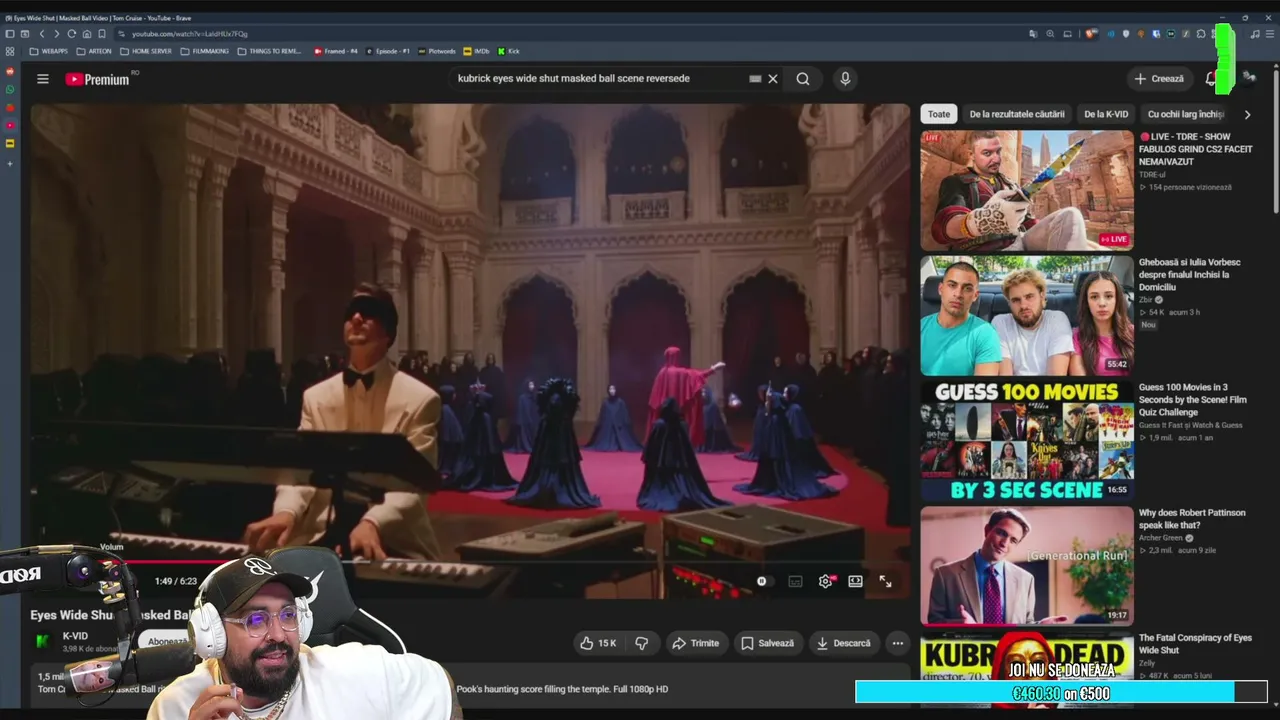Bookmark this page in Brave toolbar
The width and height of the screenshot is (1280, 720).
(x=102, y=34)
